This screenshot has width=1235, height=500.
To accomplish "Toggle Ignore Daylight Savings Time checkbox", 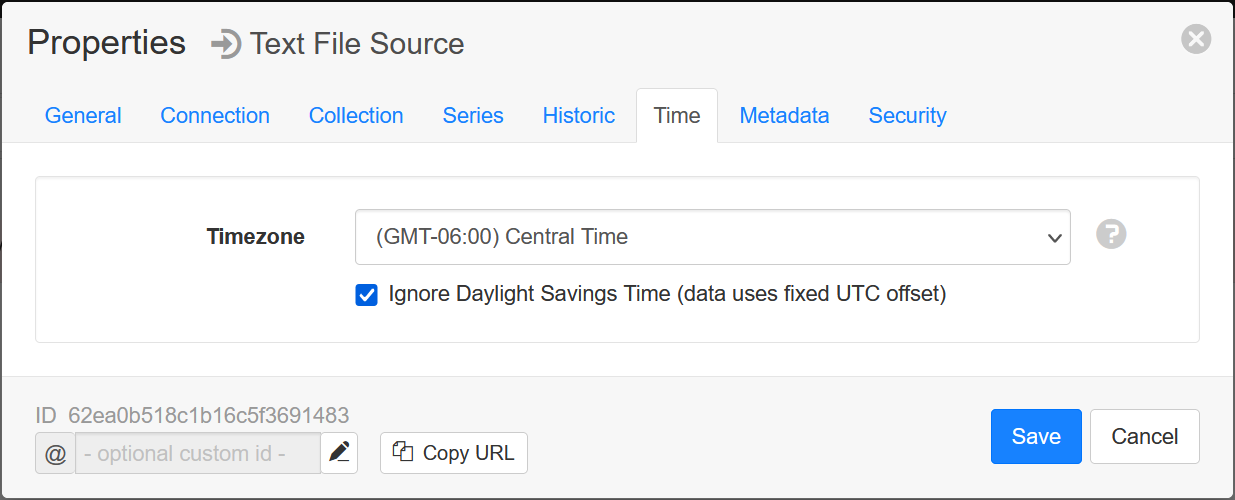I will point(367,295).
